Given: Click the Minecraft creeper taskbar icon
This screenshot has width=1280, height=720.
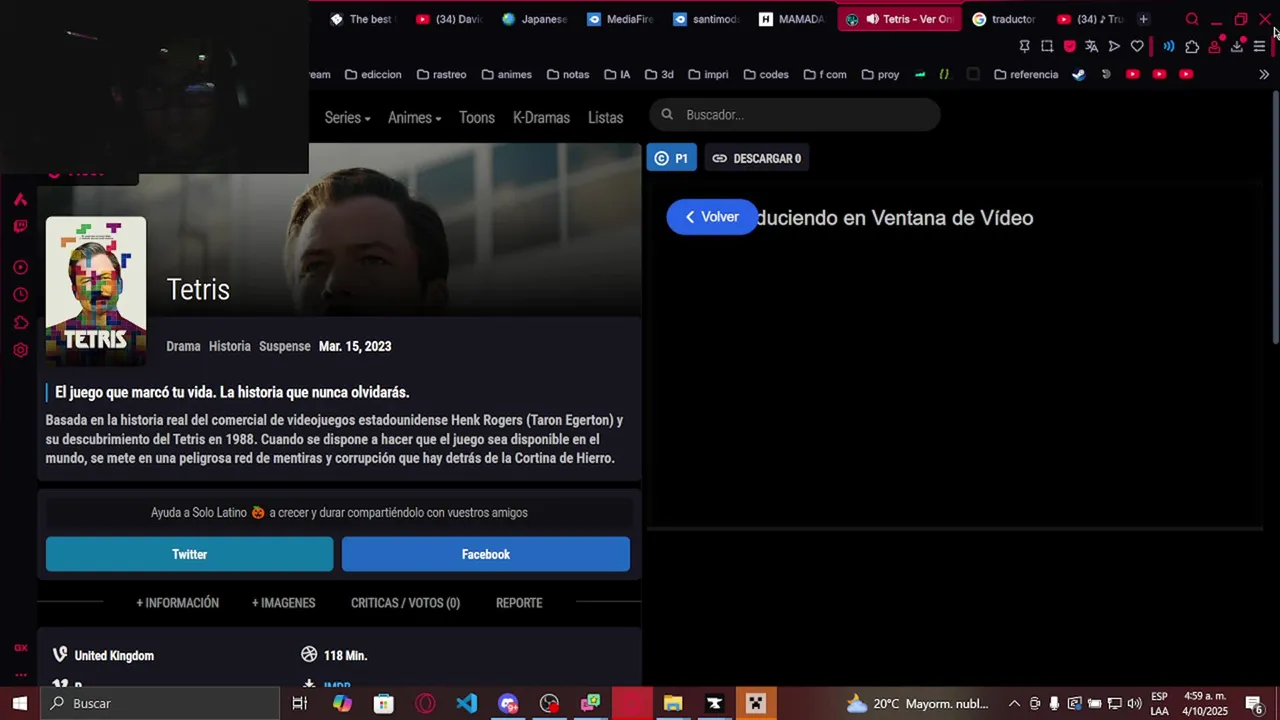Looking at the screenshot, I should point(756,703).
